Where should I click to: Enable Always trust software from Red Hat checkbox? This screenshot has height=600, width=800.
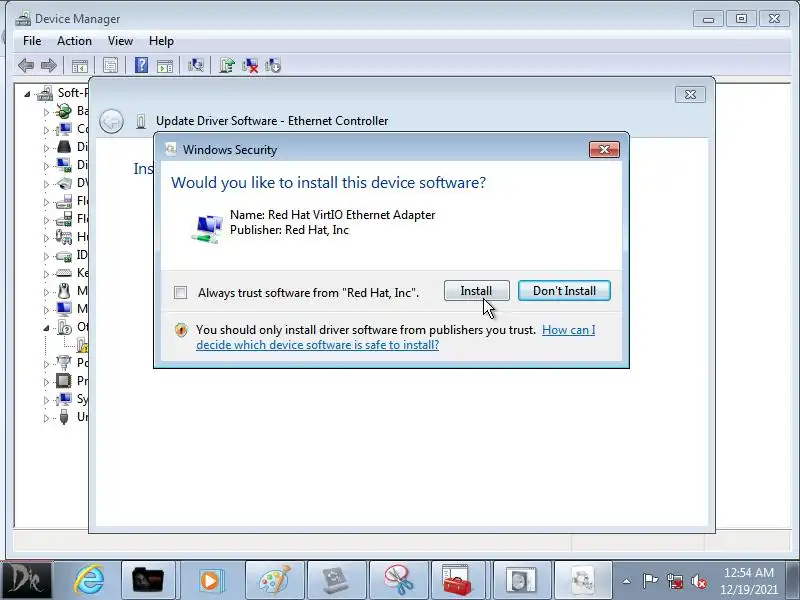click(x=180, y=292)
